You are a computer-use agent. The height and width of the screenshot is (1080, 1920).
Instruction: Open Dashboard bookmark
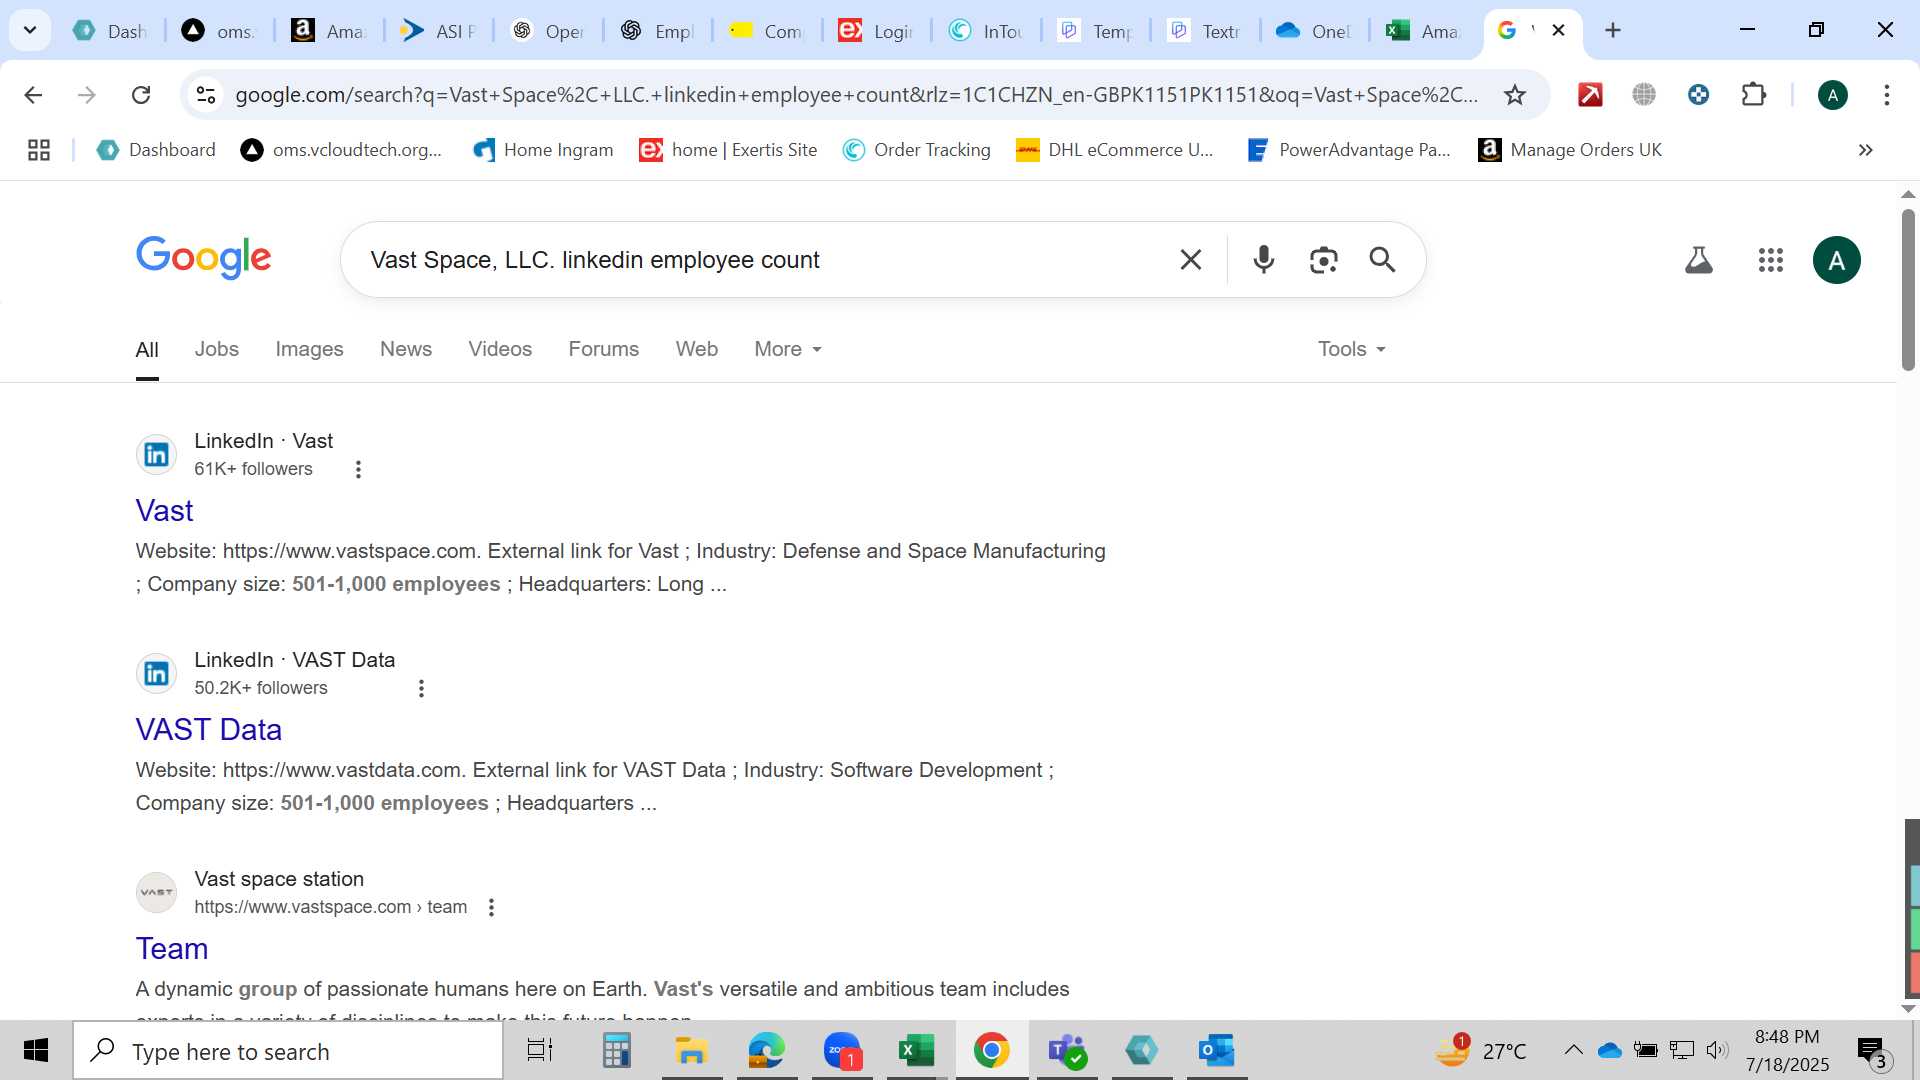[x=156, y=150]
